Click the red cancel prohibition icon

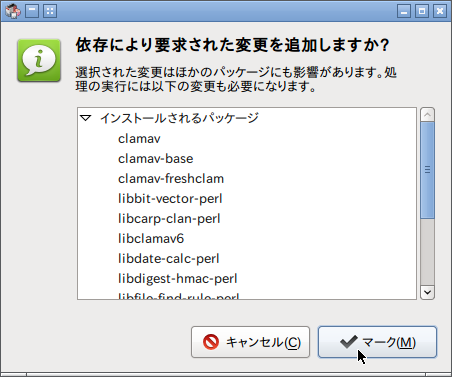coord(211,342)
